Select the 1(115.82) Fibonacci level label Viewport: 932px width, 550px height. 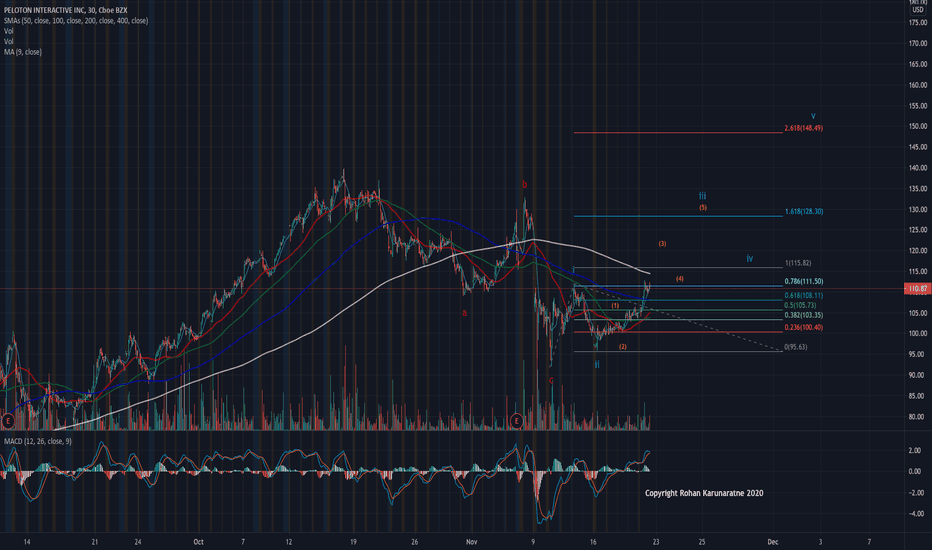pyautogui.click(x=798, y=263)
